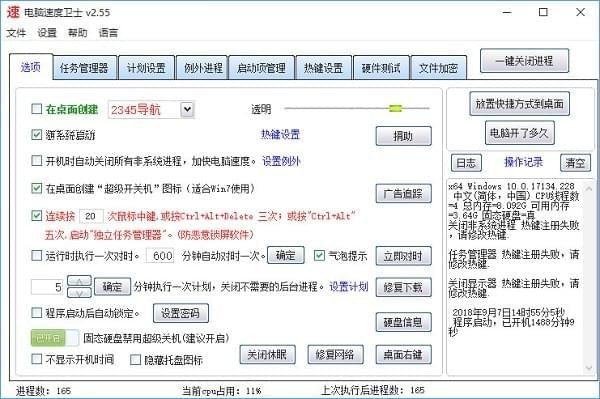Click 确定 button before 分钟执行一次计划

[112, 287]
